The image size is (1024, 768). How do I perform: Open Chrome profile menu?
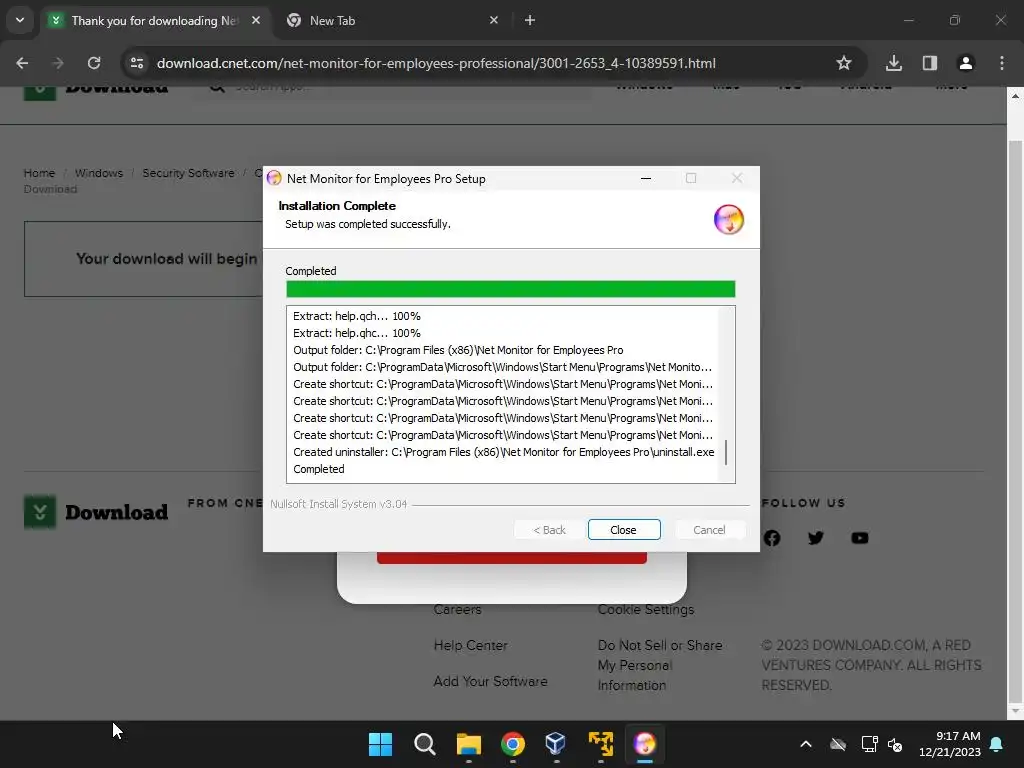tap(966, 63)
